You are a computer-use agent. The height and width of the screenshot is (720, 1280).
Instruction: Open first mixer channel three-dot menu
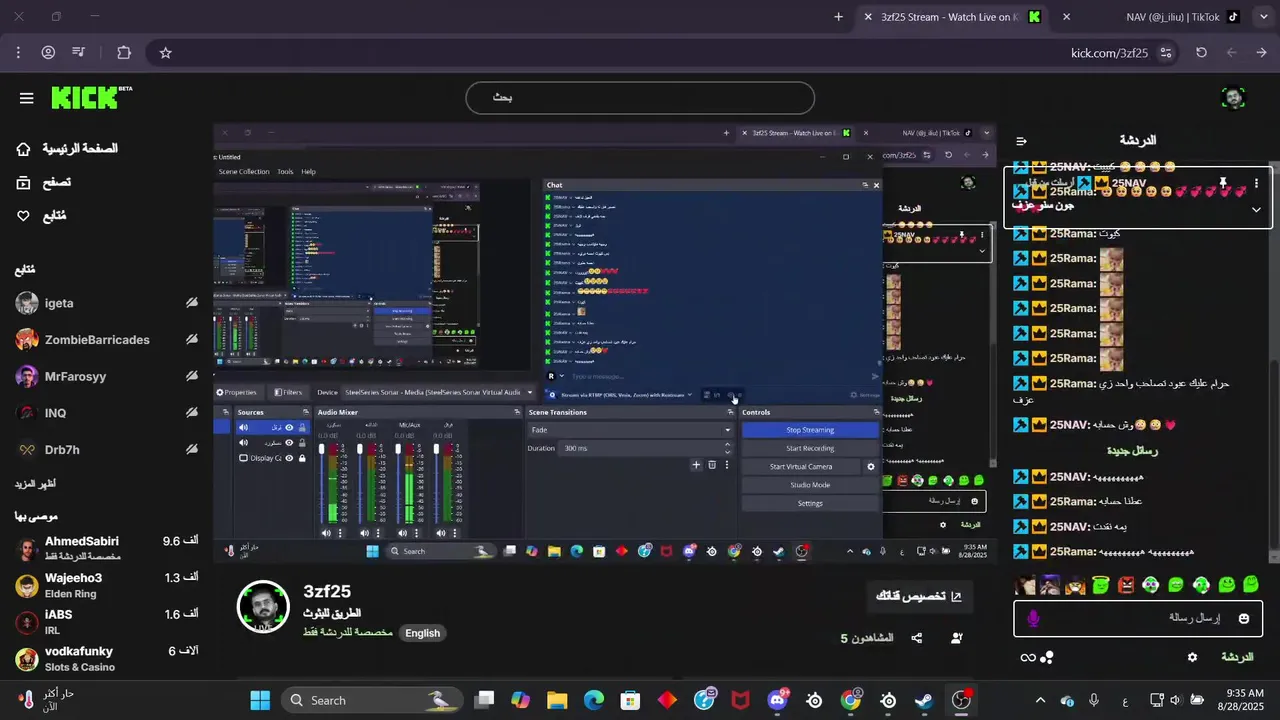[340, 533]
